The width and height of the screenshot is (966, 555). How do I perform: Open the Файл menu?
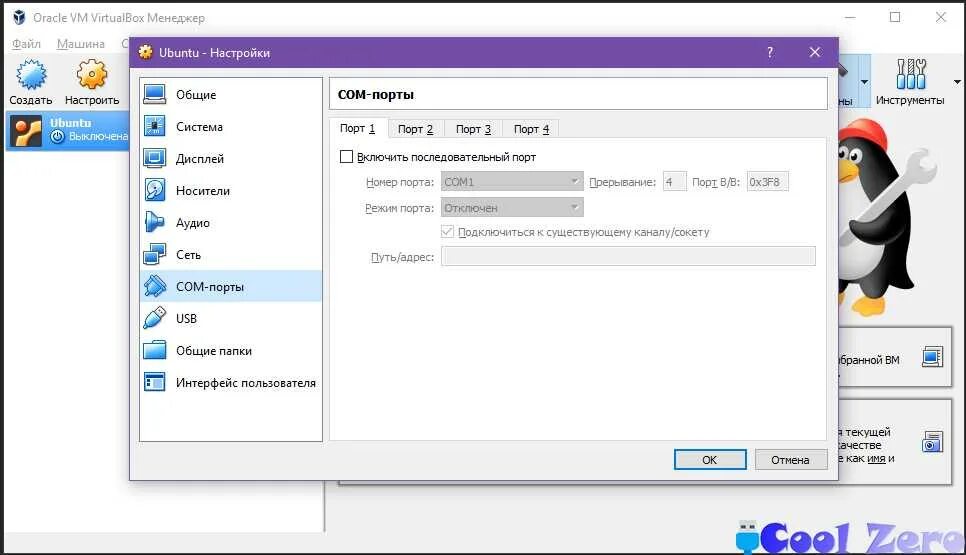(26, 44)
